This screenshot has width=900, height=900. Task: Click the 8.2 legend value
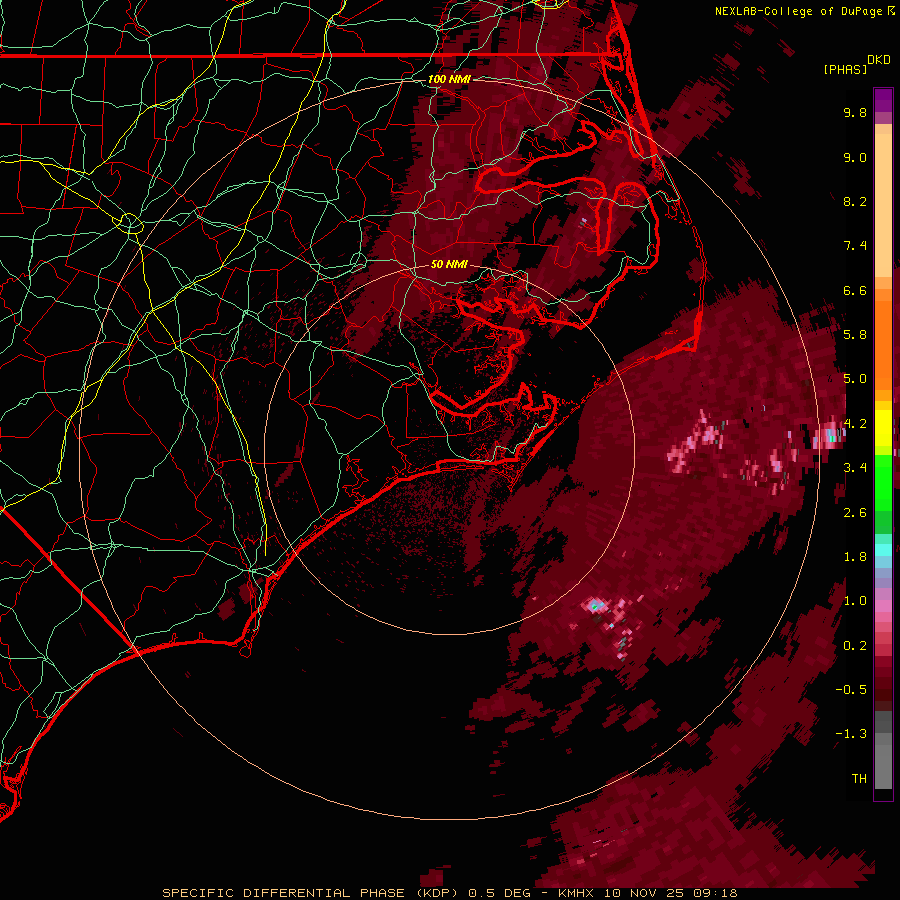[x=855, y=201]
